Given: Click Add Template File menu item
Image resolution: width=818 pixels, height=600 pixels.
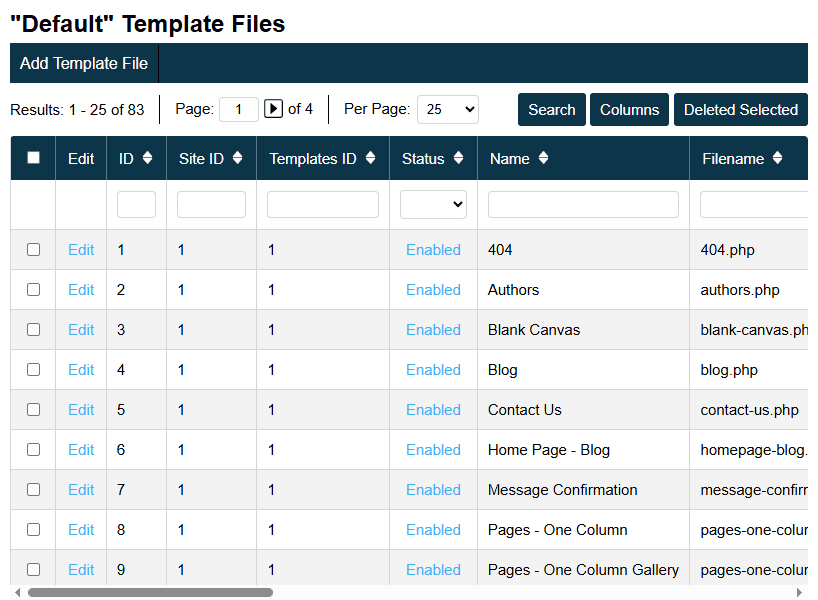Looking at the screenshot, I should (84, 63).
